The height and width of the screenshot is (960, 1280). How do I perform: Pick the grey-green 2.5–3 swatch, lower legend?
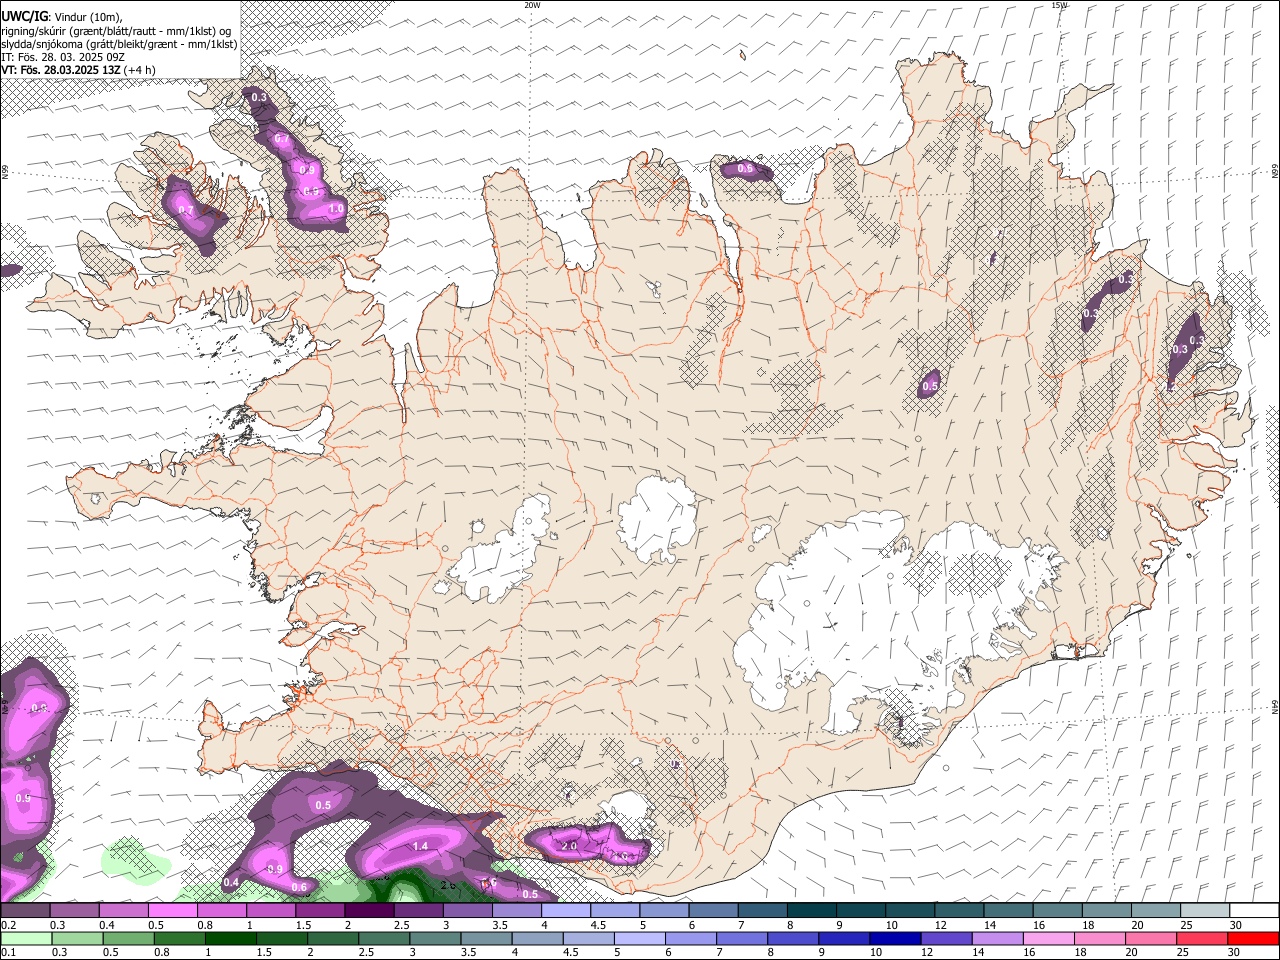385,938
